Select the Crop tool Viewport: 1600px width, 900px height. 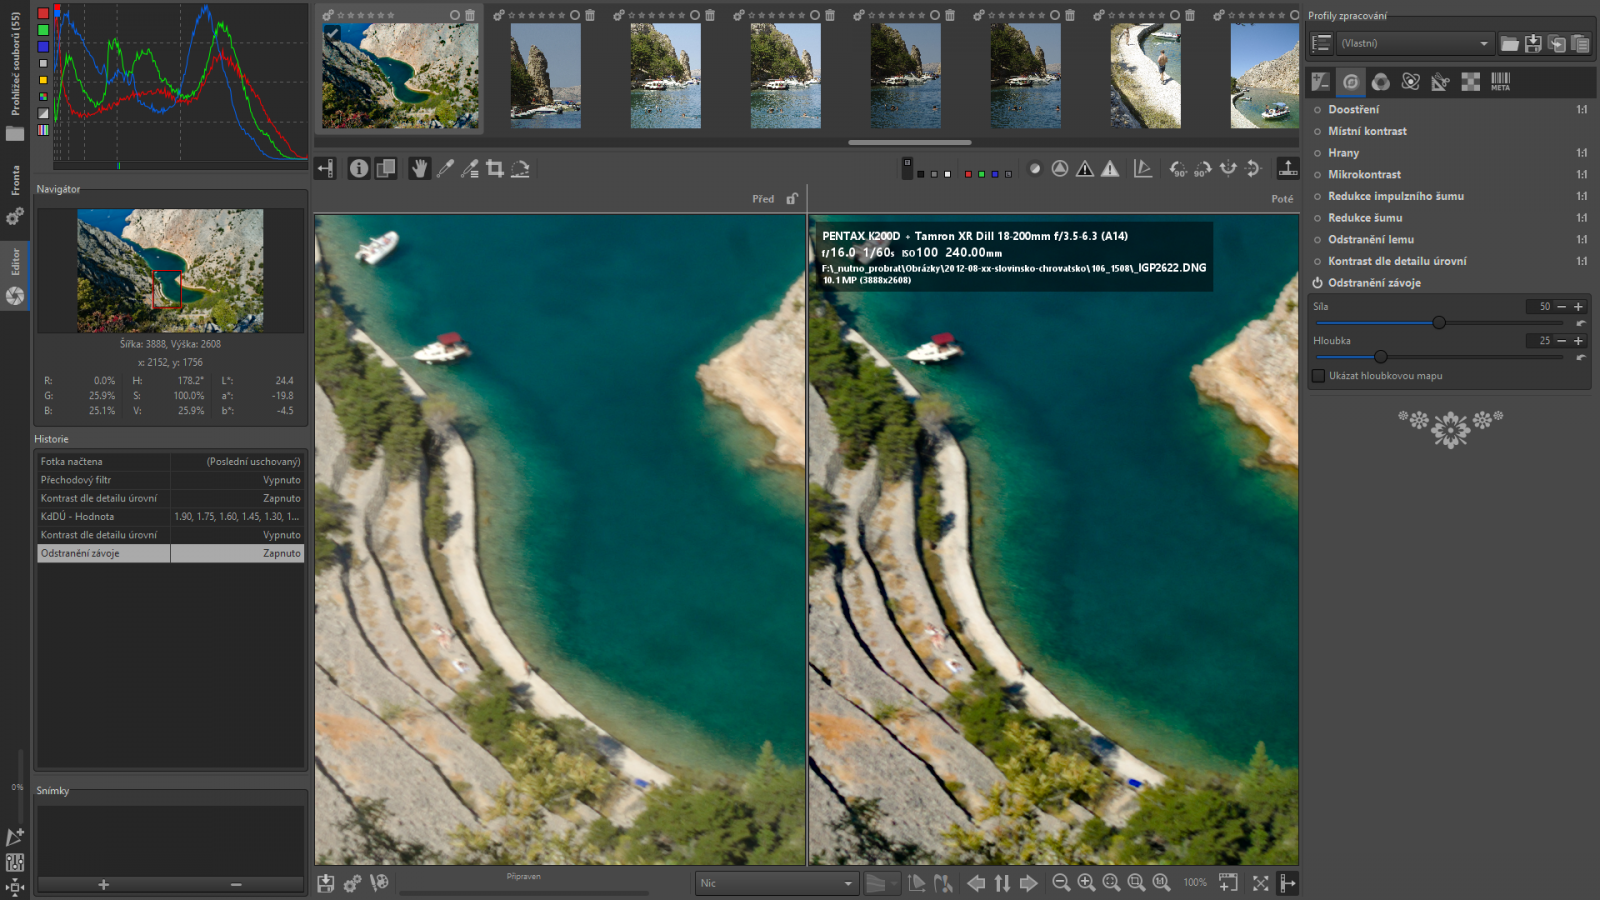(495, 169)
